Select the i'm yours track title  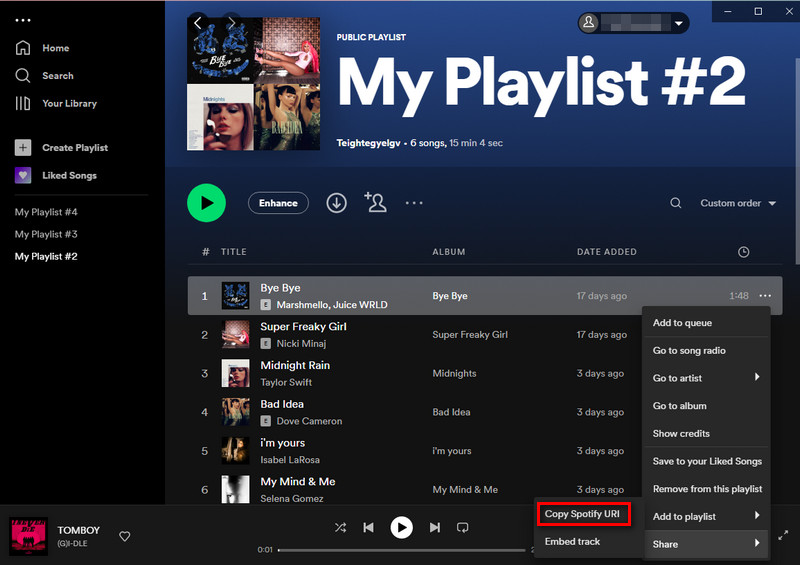coord(282,443)
